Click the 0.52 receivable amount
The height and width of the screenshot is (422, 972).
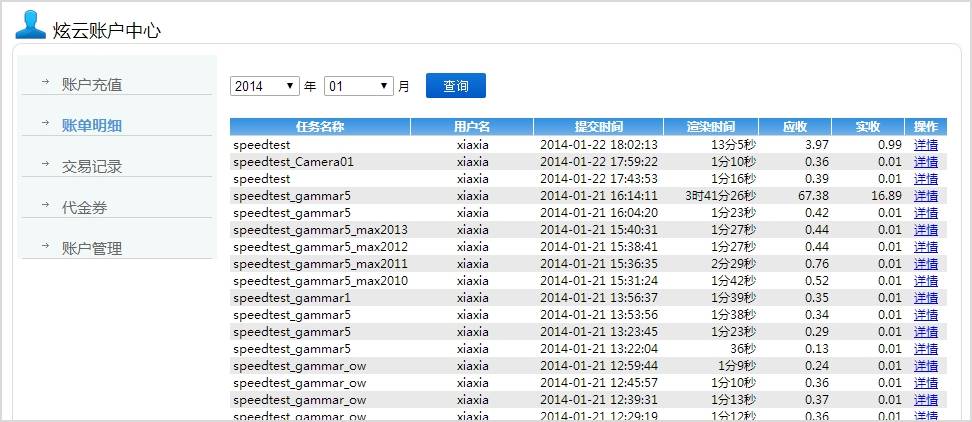pos(818,281)
